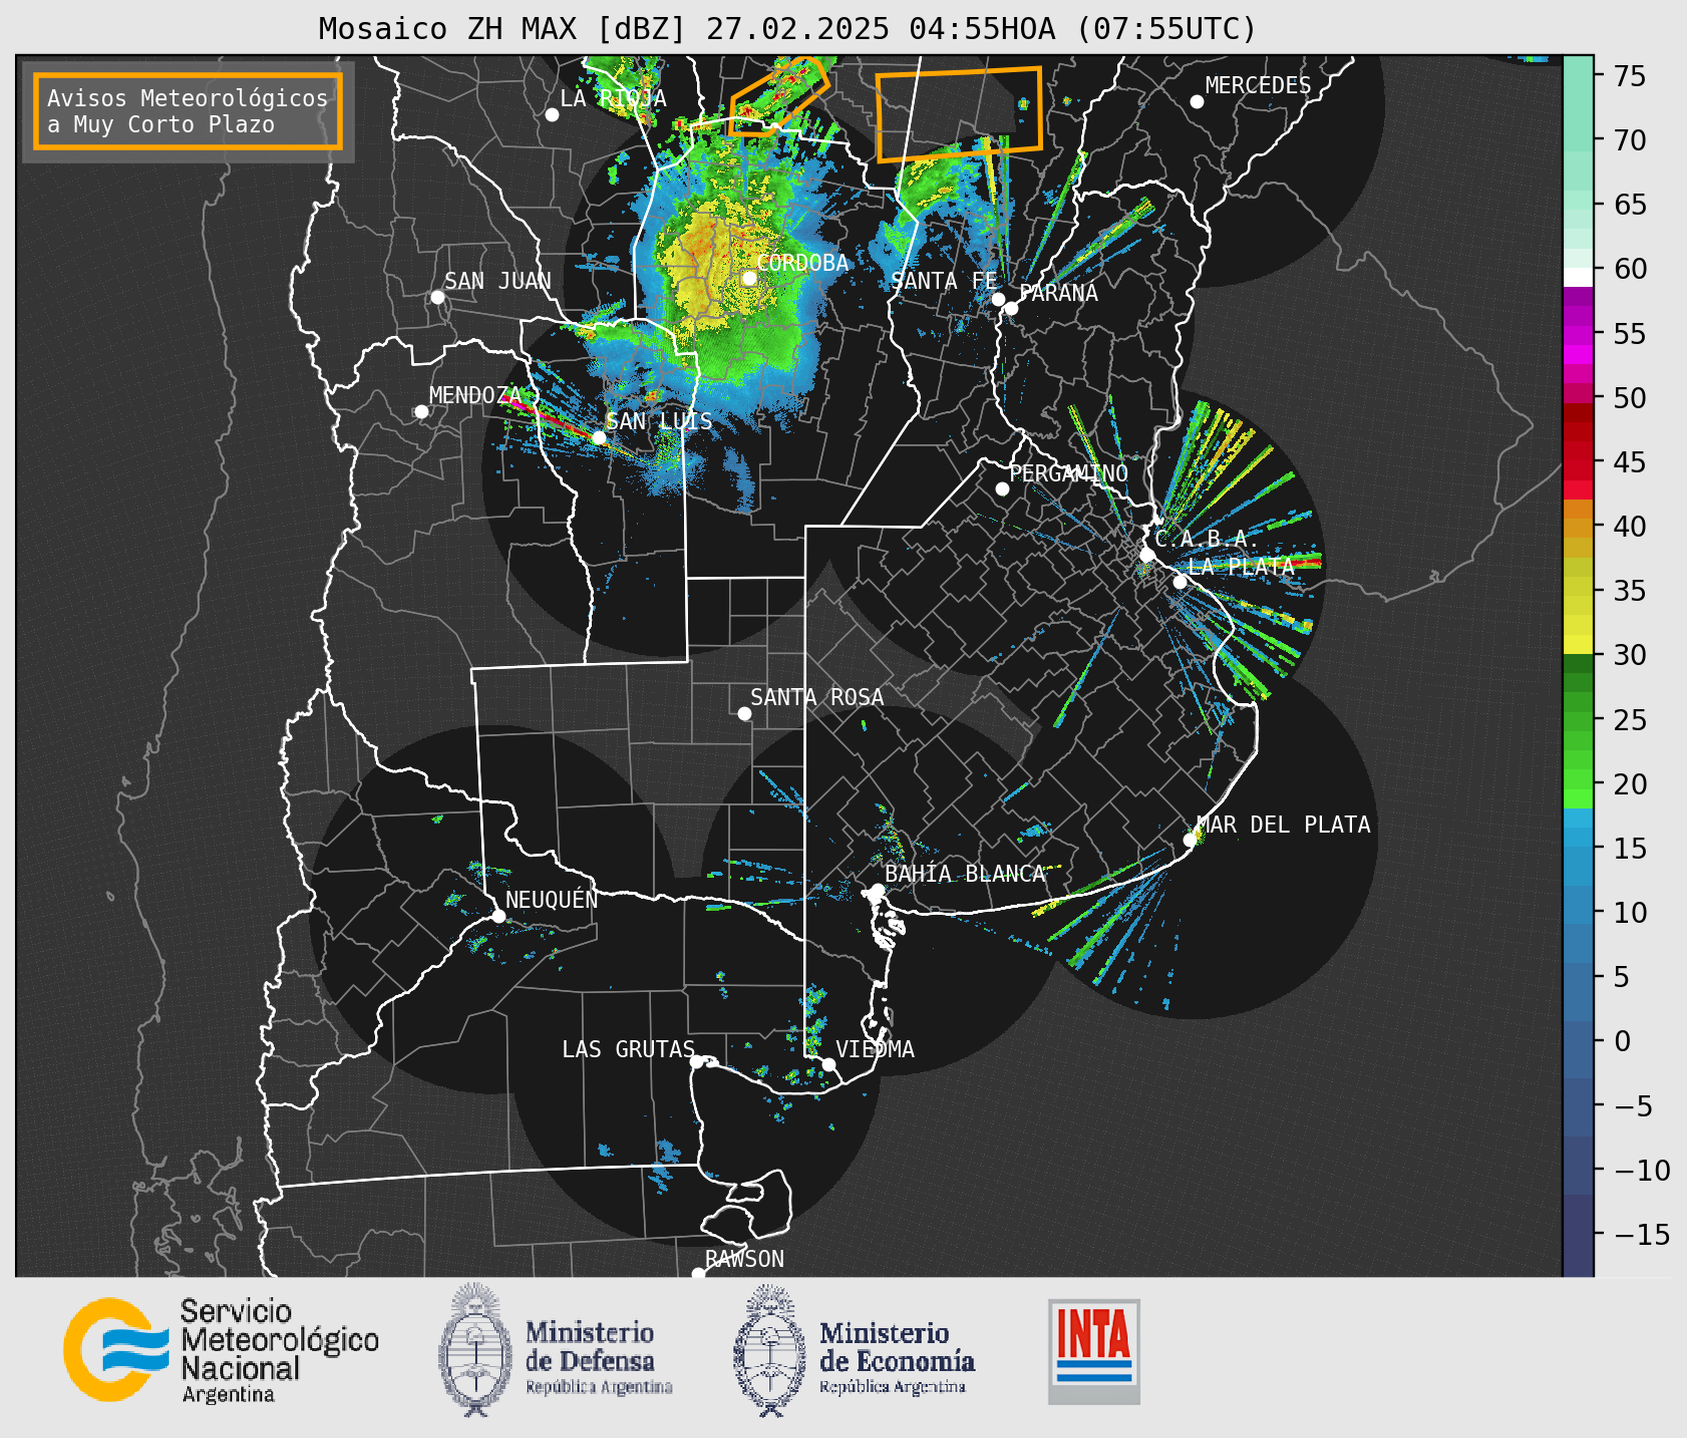Click the Avisos Meteorológicos a Muy Corto Plazo box
This screenshot has height=1438, width=1687.
(188, 111)
